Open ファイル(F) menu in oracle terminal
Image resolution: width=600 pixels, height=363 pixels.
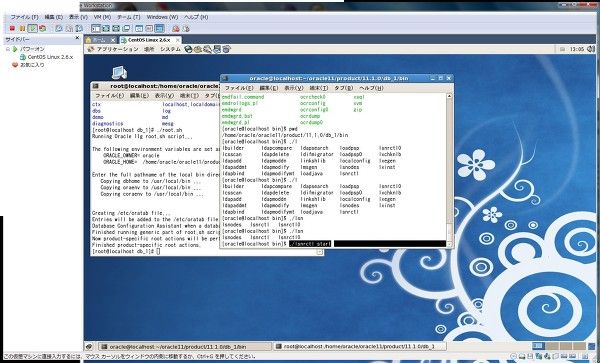239,88
